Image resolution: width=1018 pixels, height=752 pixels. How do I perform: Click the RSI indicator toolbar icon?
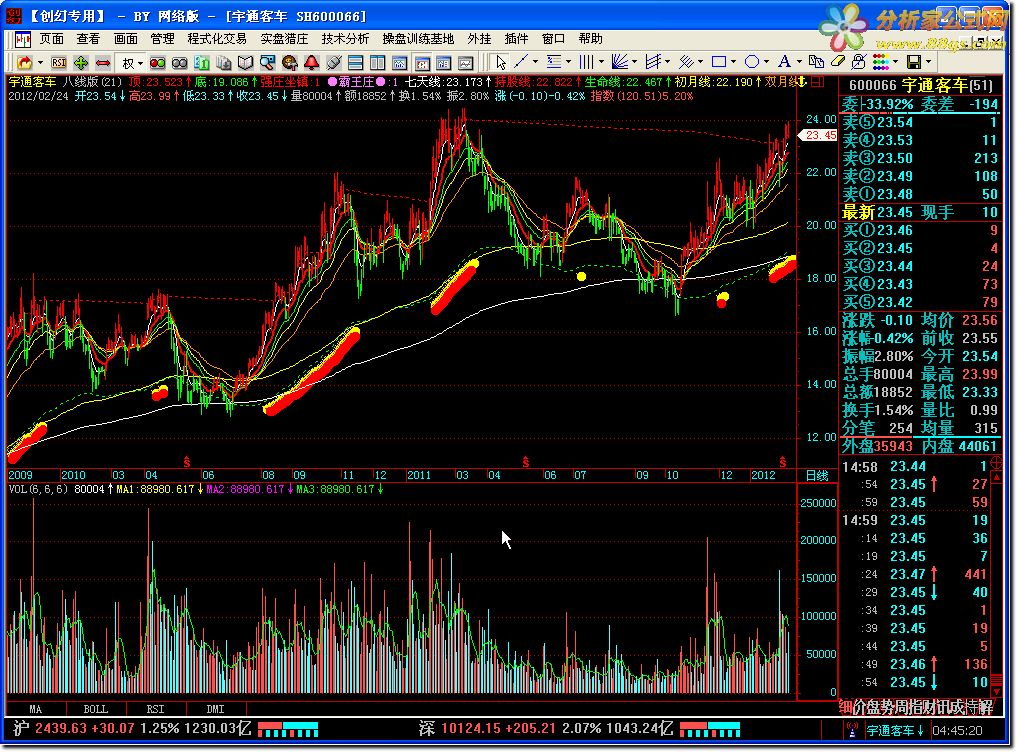[59, 63]
